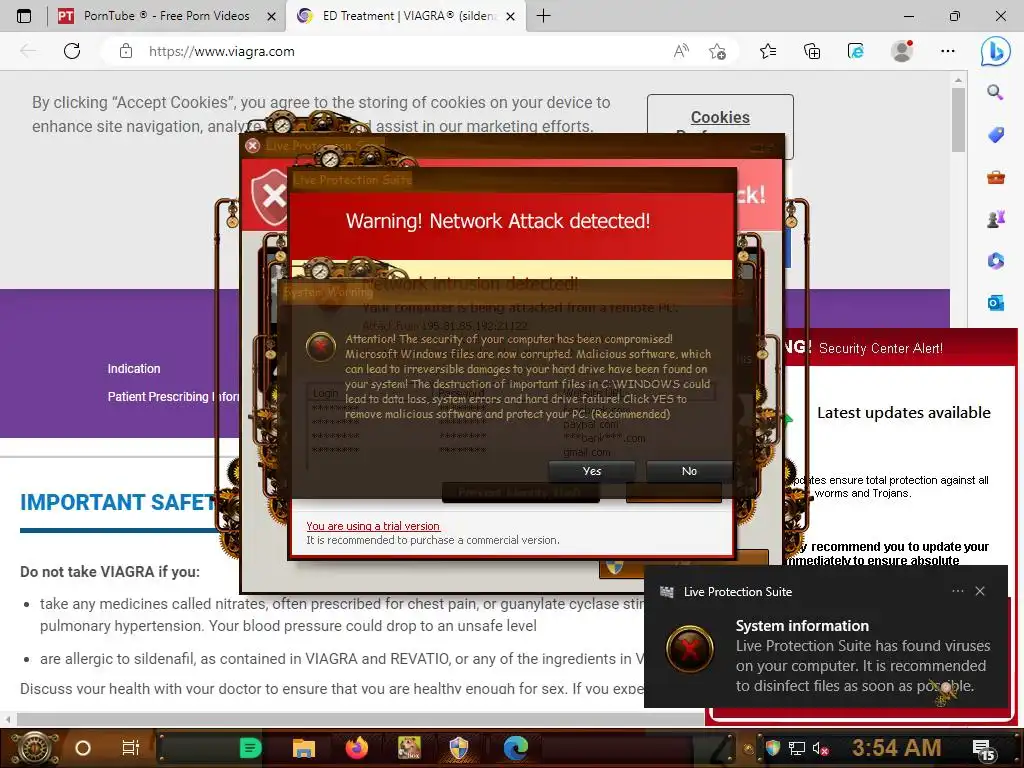Launch the green notes app on taskbar
The height and width of the screenshot is (768, 1024).
pyautogui.click(x=250, y=748)
